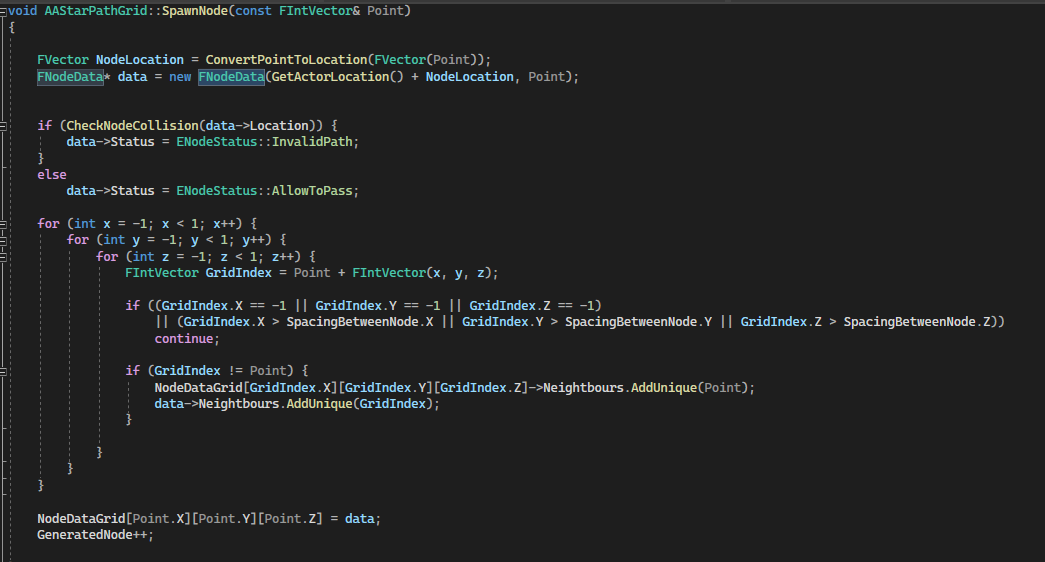Click SpacingBetweenNode.Z in the condition
Image resolution: width=1045 pixels, height=562 pixels.
coord(921,322)
